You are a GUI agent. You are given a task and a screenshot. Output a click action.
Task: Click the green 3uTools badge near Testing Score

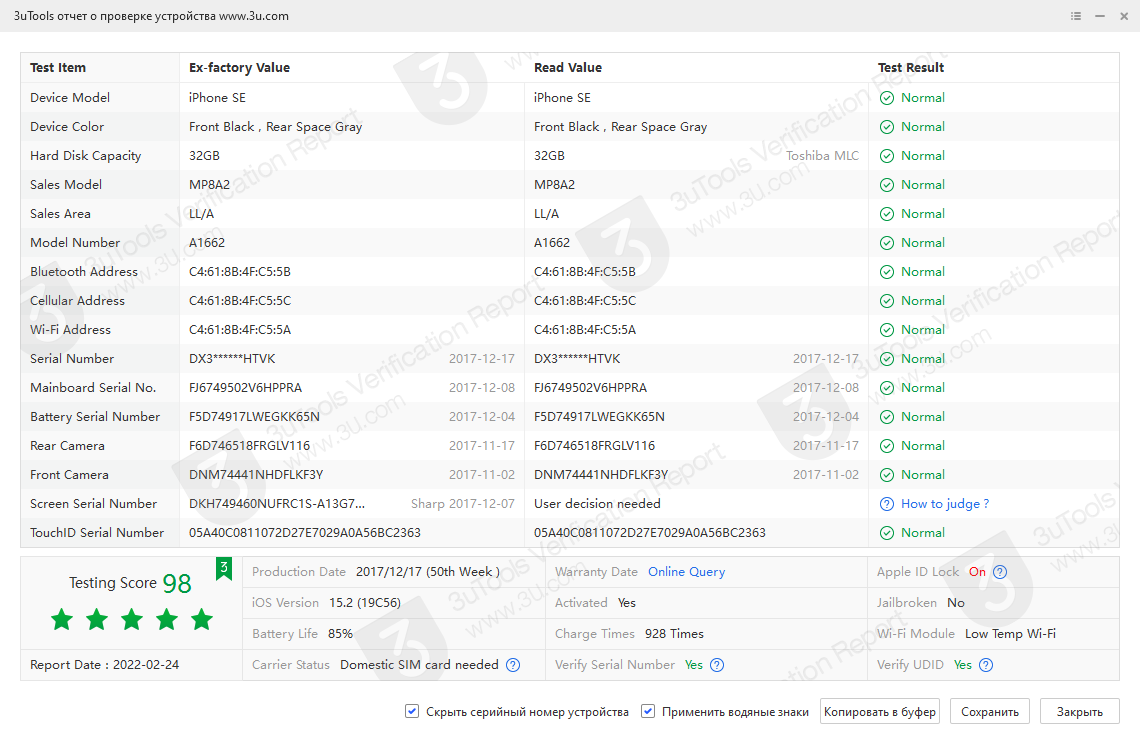pos(224,569)
